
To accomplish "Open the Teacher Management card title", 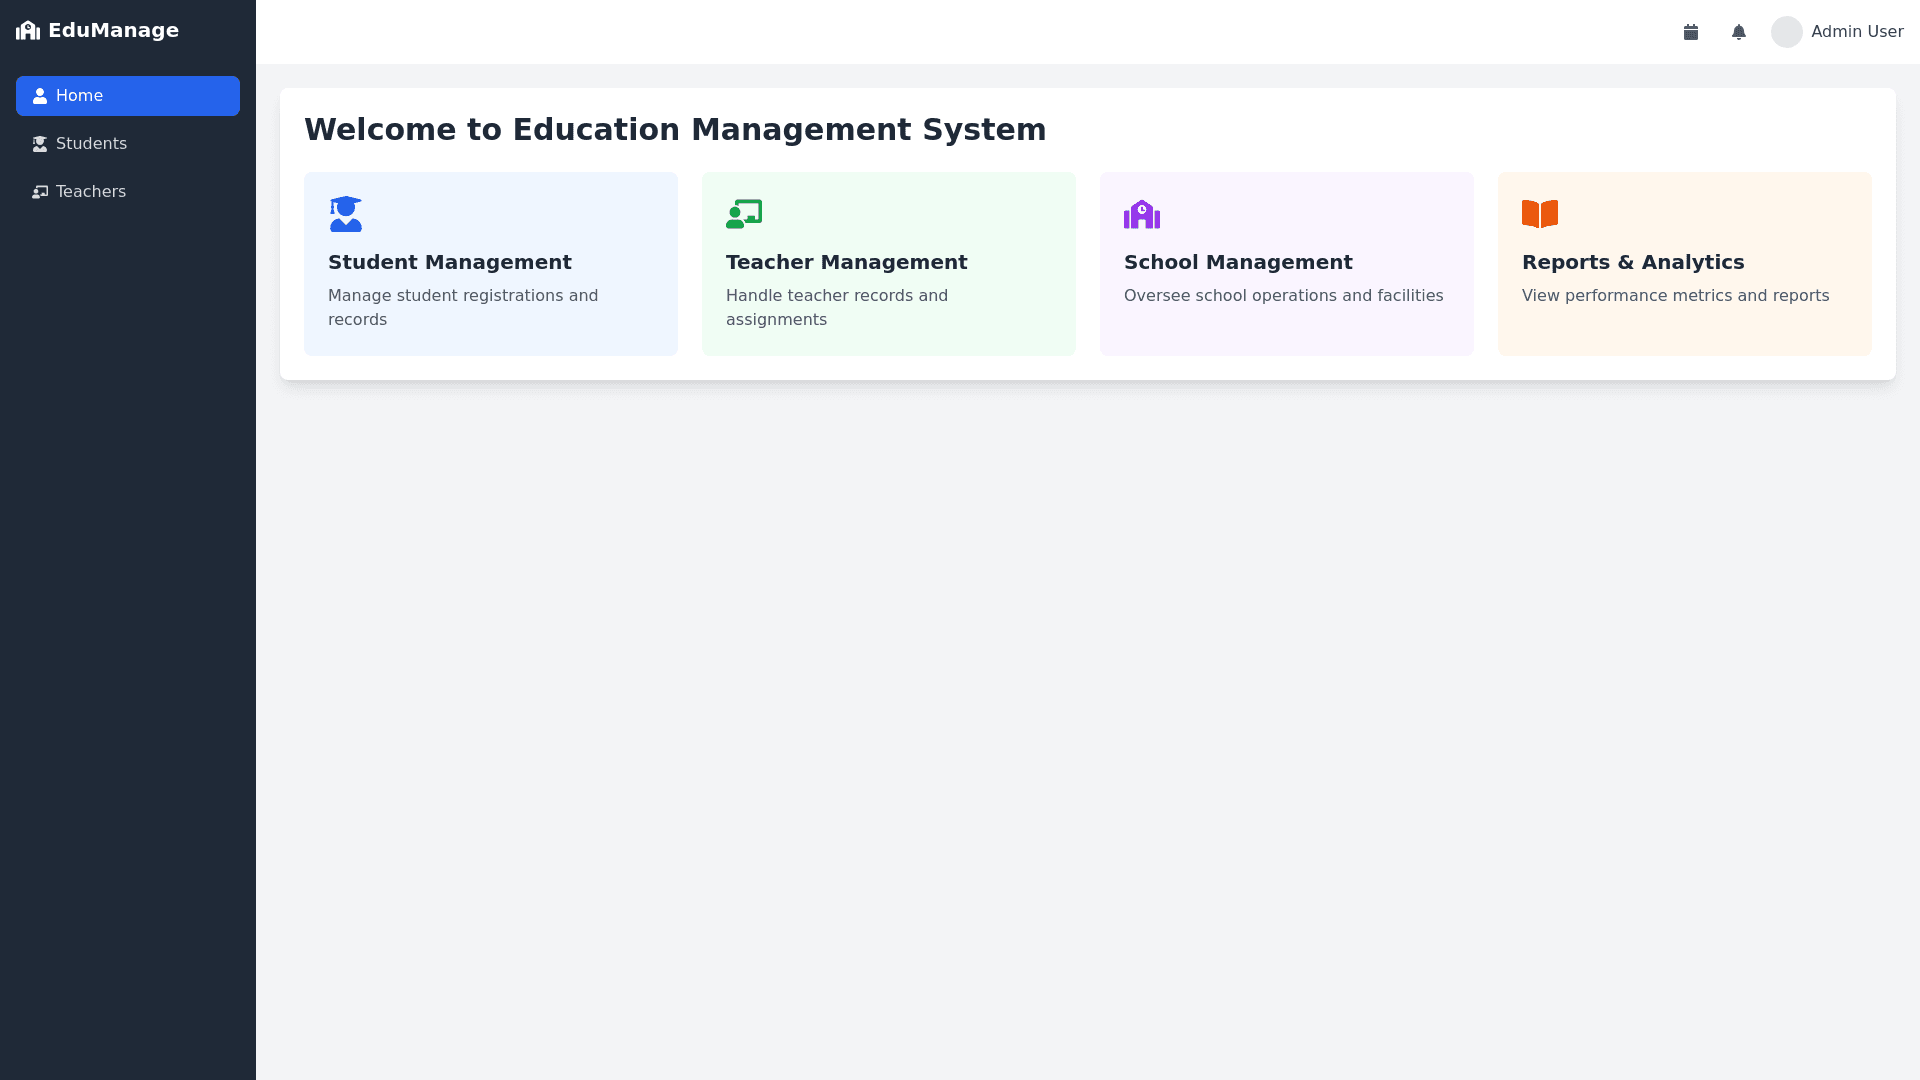I will tap(847, 262).
